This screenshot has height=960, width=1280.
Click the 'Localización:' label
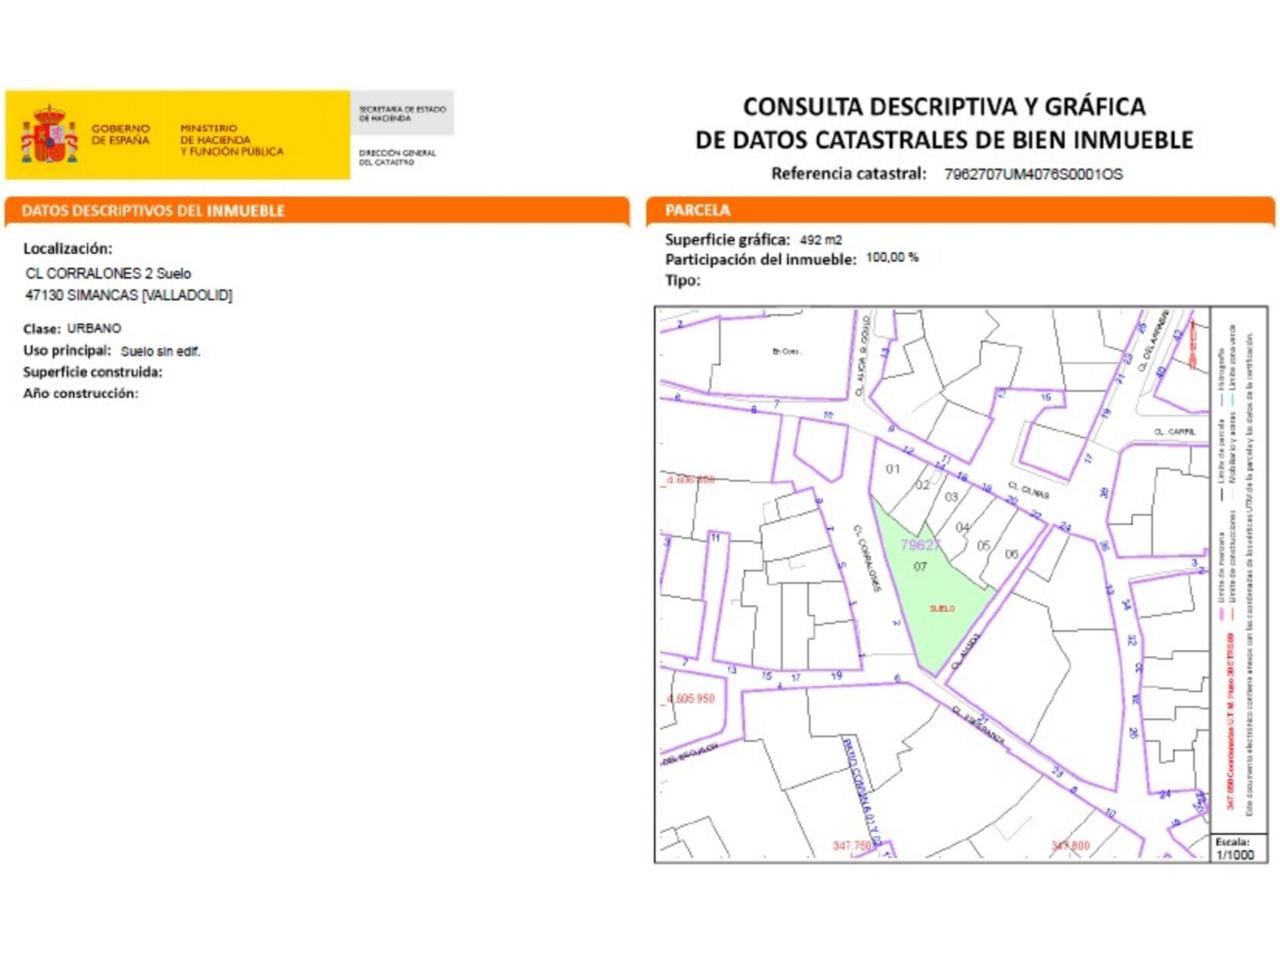coord(68,248)
